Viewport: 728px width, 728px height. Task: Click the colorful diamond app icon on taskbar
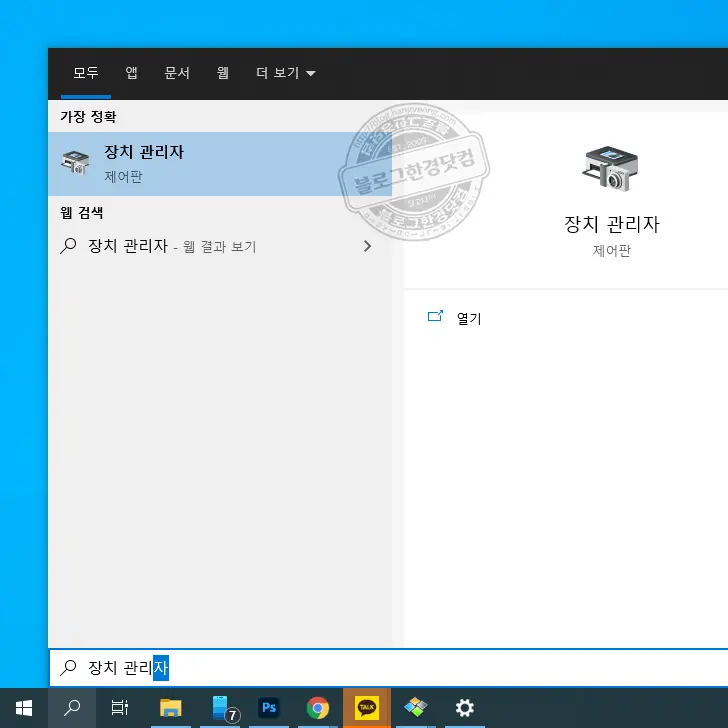click(x=416, y=708)
